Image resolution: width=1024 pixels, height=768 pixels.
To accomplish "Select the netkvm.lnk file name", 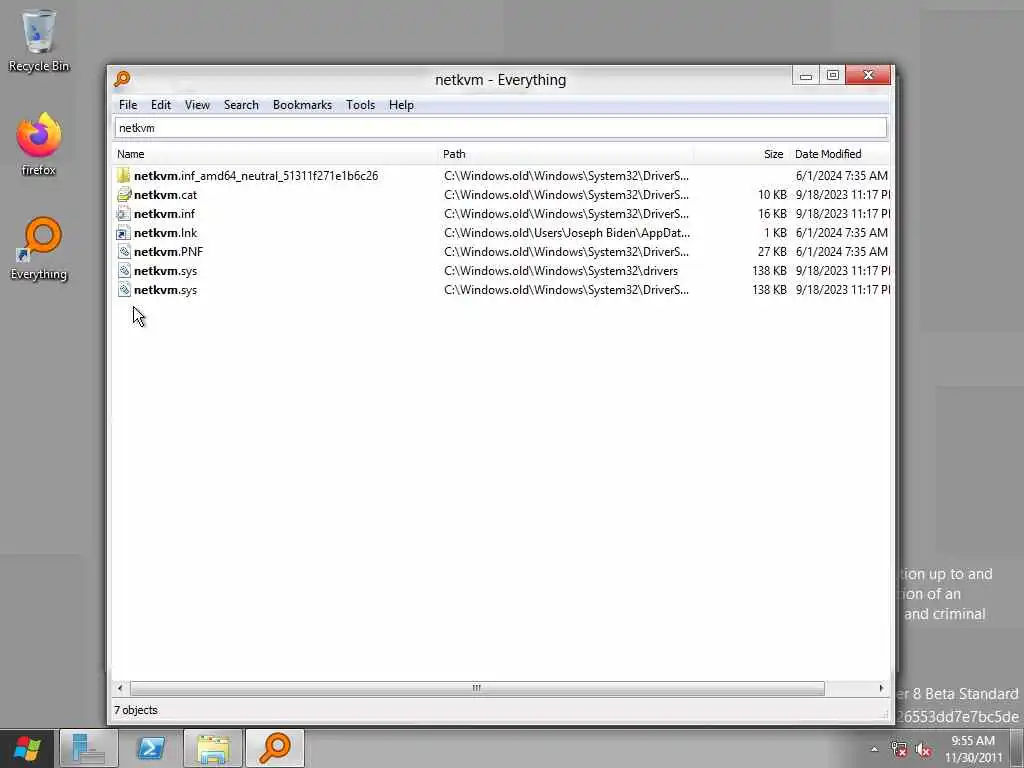I will [165, 232].
